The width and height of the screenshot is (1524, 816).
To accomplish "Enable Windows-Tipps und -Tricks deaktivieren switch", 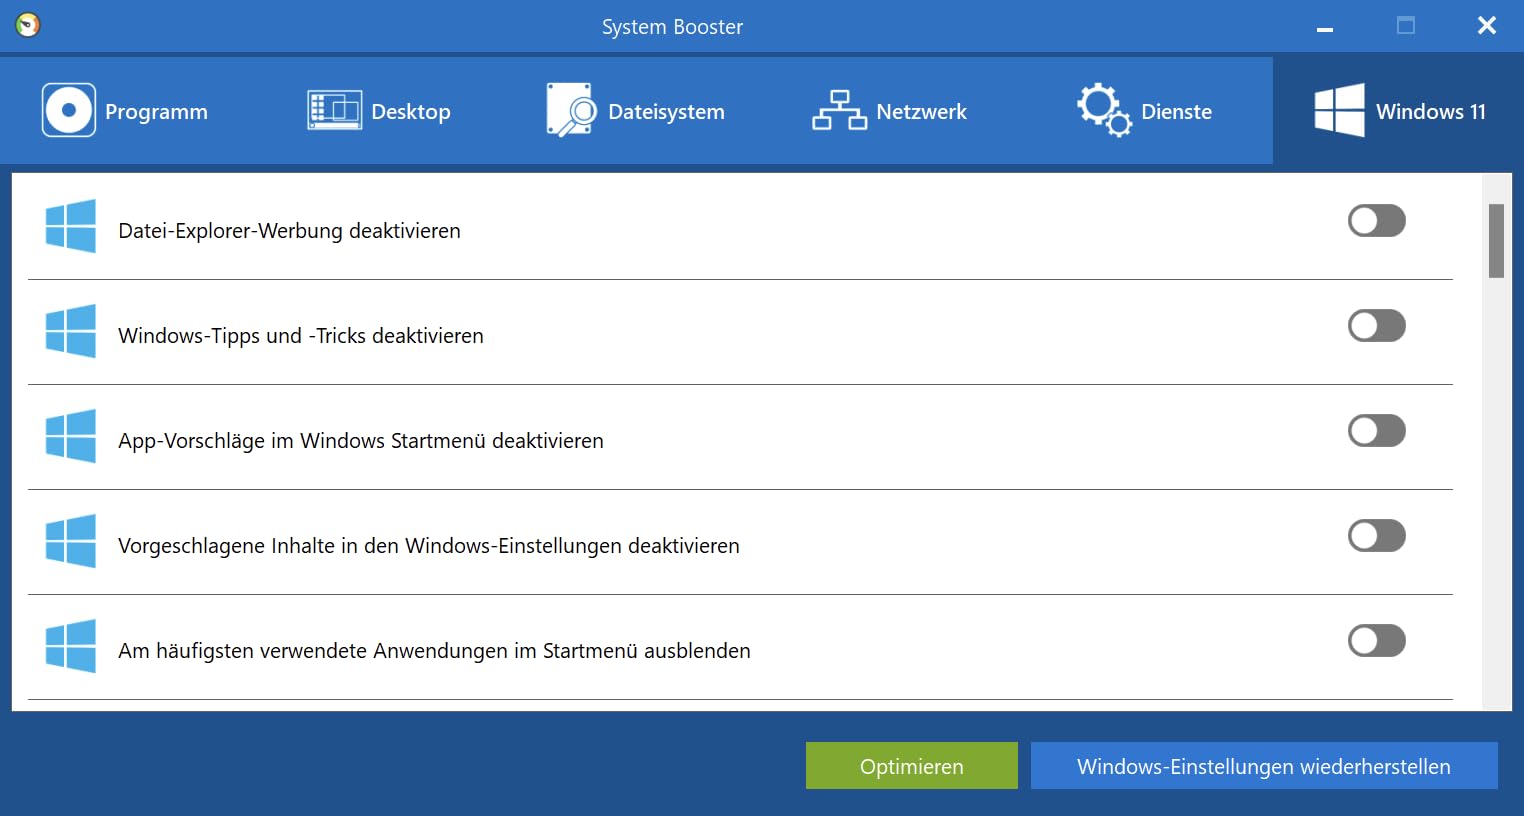I will [x=1377, y=326].
